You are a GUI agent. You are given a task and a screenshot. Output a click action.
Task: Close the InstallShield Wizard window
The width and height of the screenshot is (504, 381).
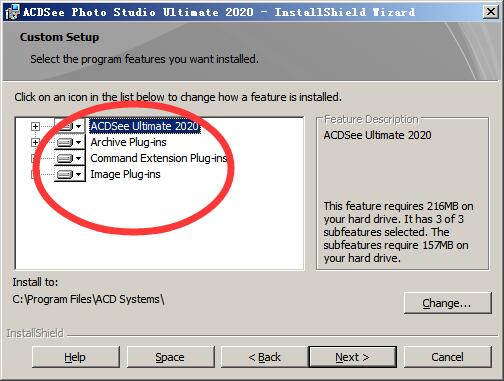click(x=490, y=12)
